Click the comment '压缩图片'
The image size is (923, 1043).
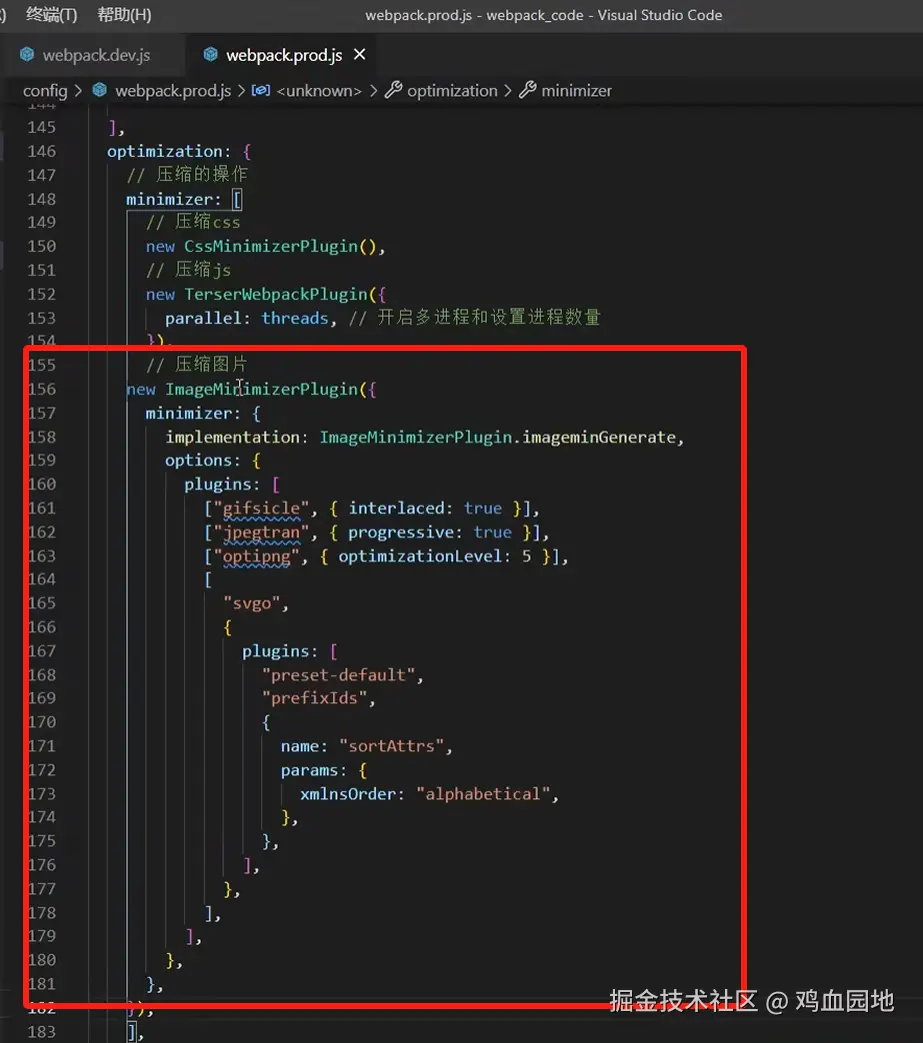click(x=211, y=365)
